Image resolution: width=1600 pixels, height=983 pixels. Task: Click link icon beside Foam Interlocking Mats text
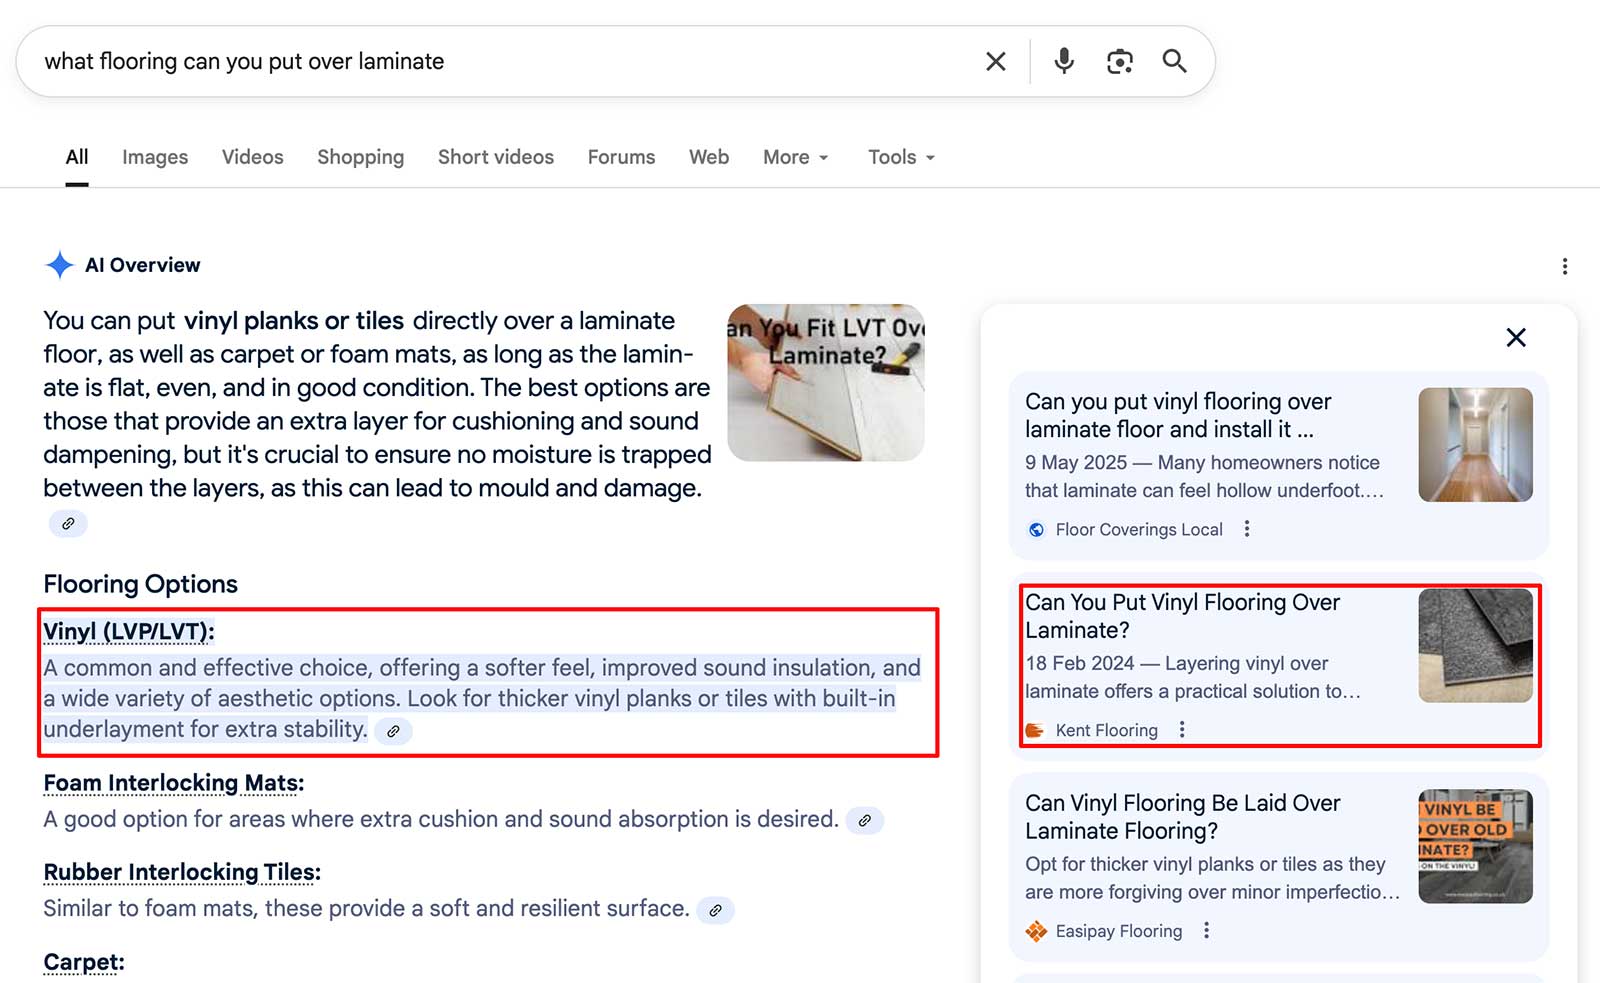[865, 821]
